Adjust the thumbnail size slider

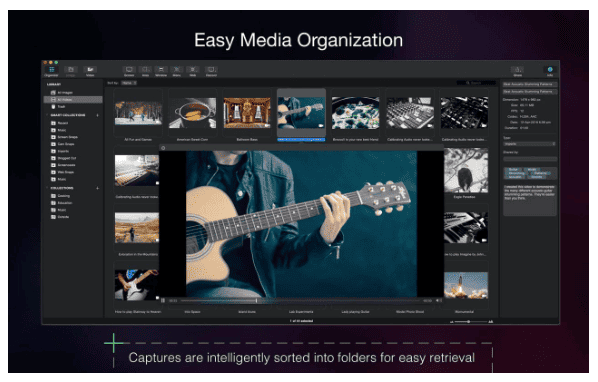[470, 322]
